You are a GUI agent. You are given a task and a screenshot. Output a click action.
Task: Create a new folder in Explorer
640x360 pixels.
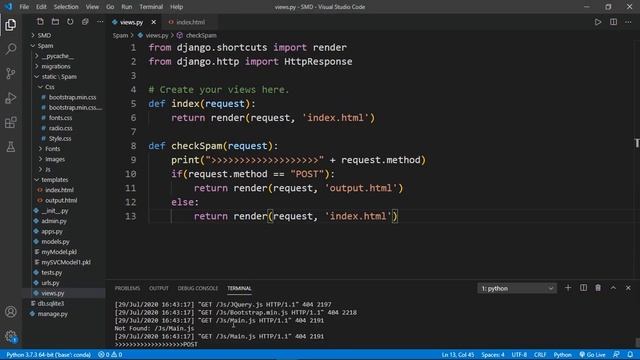pyautogui.click(x=55, y=22)
